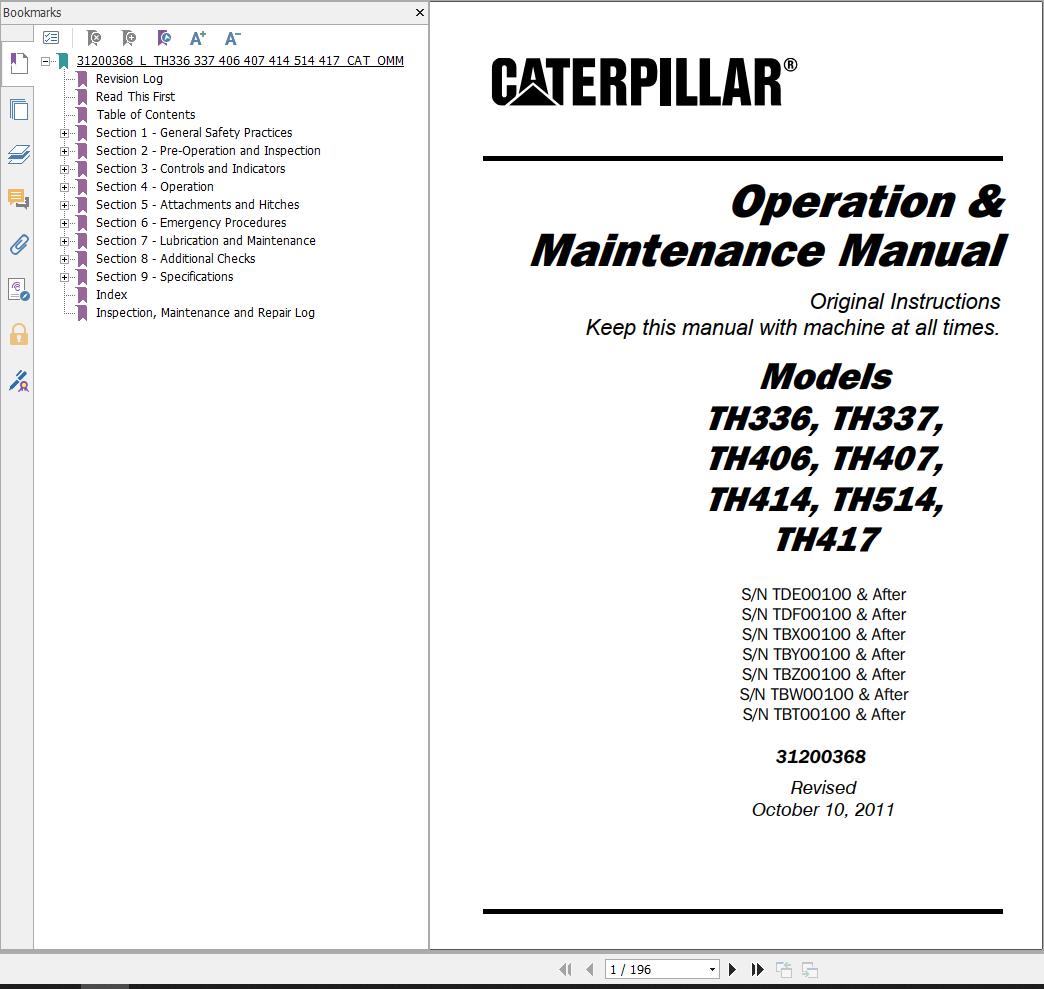Viewport: 1044px width, 989px height.
Task: Go to the first page
Action: [565, 970]
